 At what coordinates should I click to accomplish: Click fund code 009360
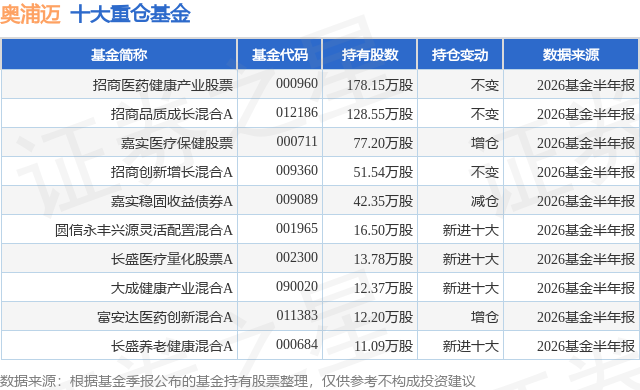coord(297,171)
